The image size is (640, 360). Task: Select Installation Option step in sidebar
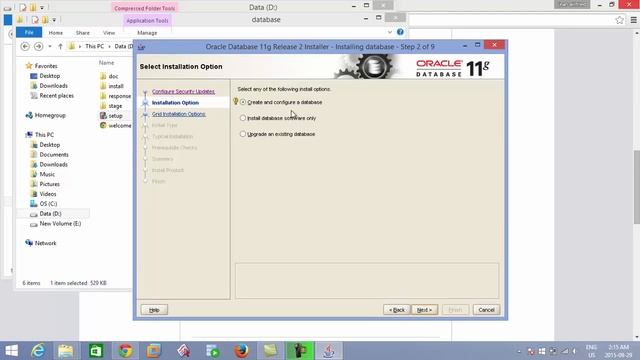pyautogui.click(x=176, y=102)
